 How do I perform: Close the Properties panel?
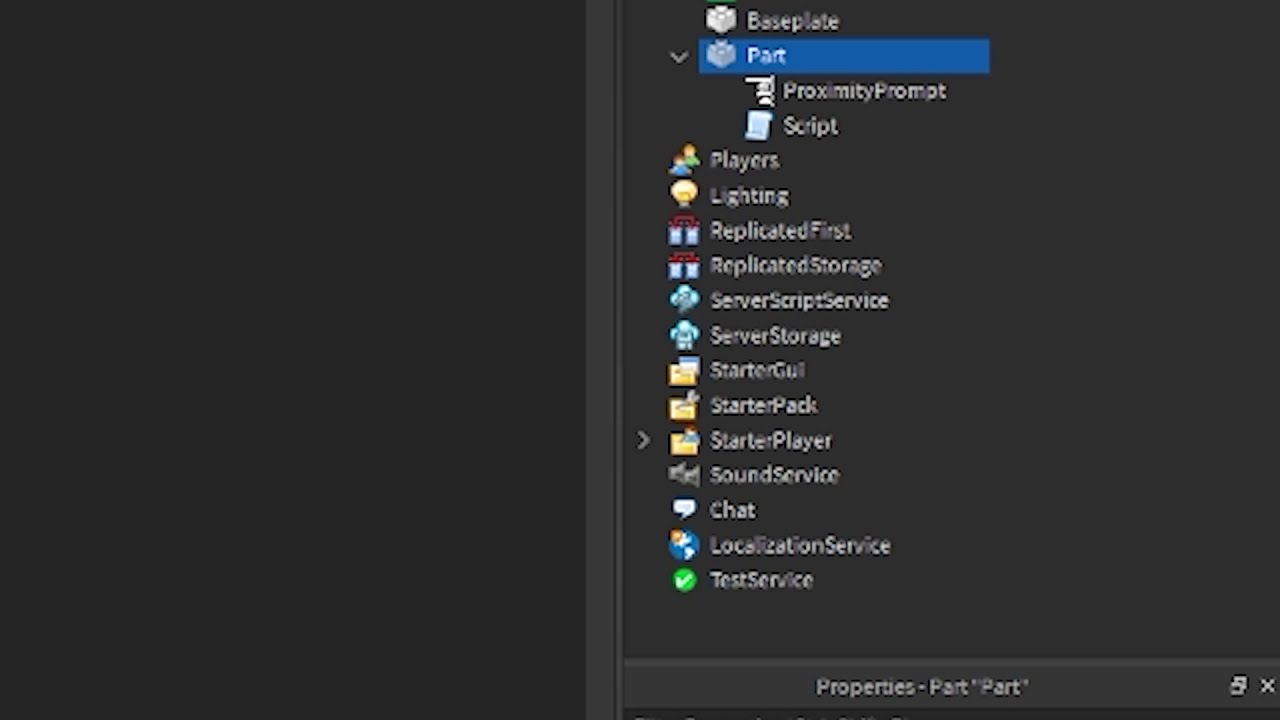(1267, 686)
